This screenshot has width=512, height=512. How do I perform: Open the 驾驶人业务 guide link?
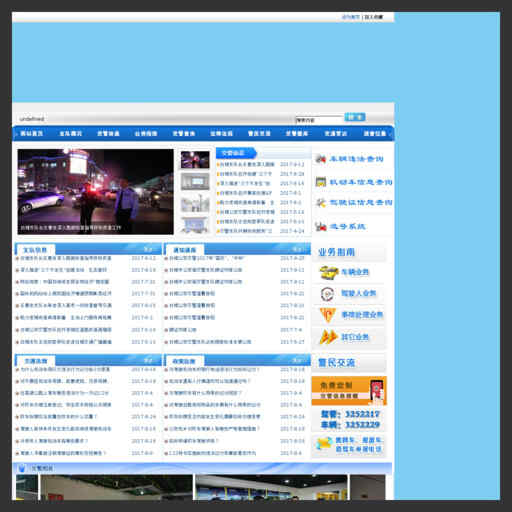(358, 293)
